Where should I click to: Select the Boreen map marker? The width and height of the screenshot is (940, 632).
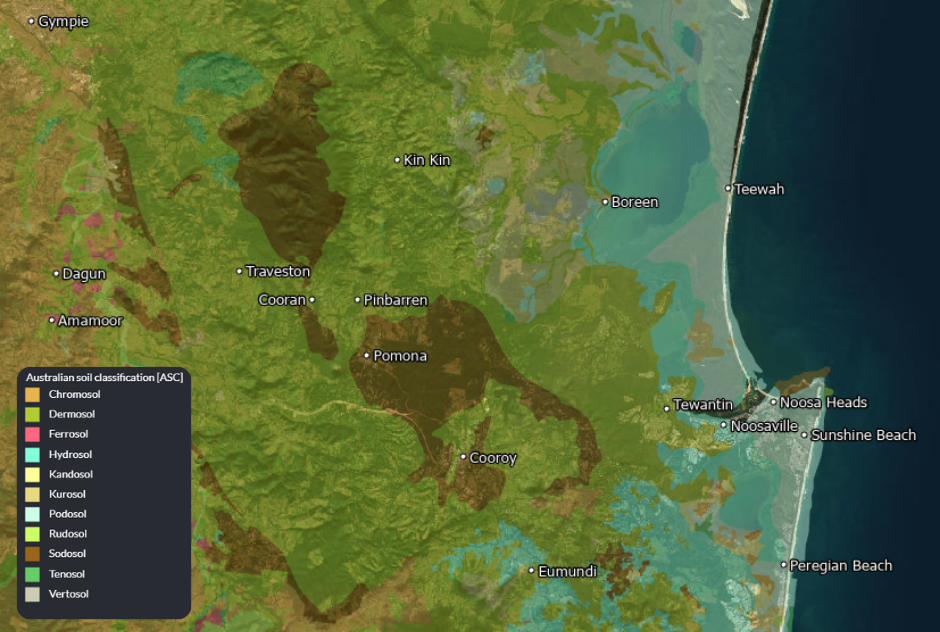tap(605, 202)
